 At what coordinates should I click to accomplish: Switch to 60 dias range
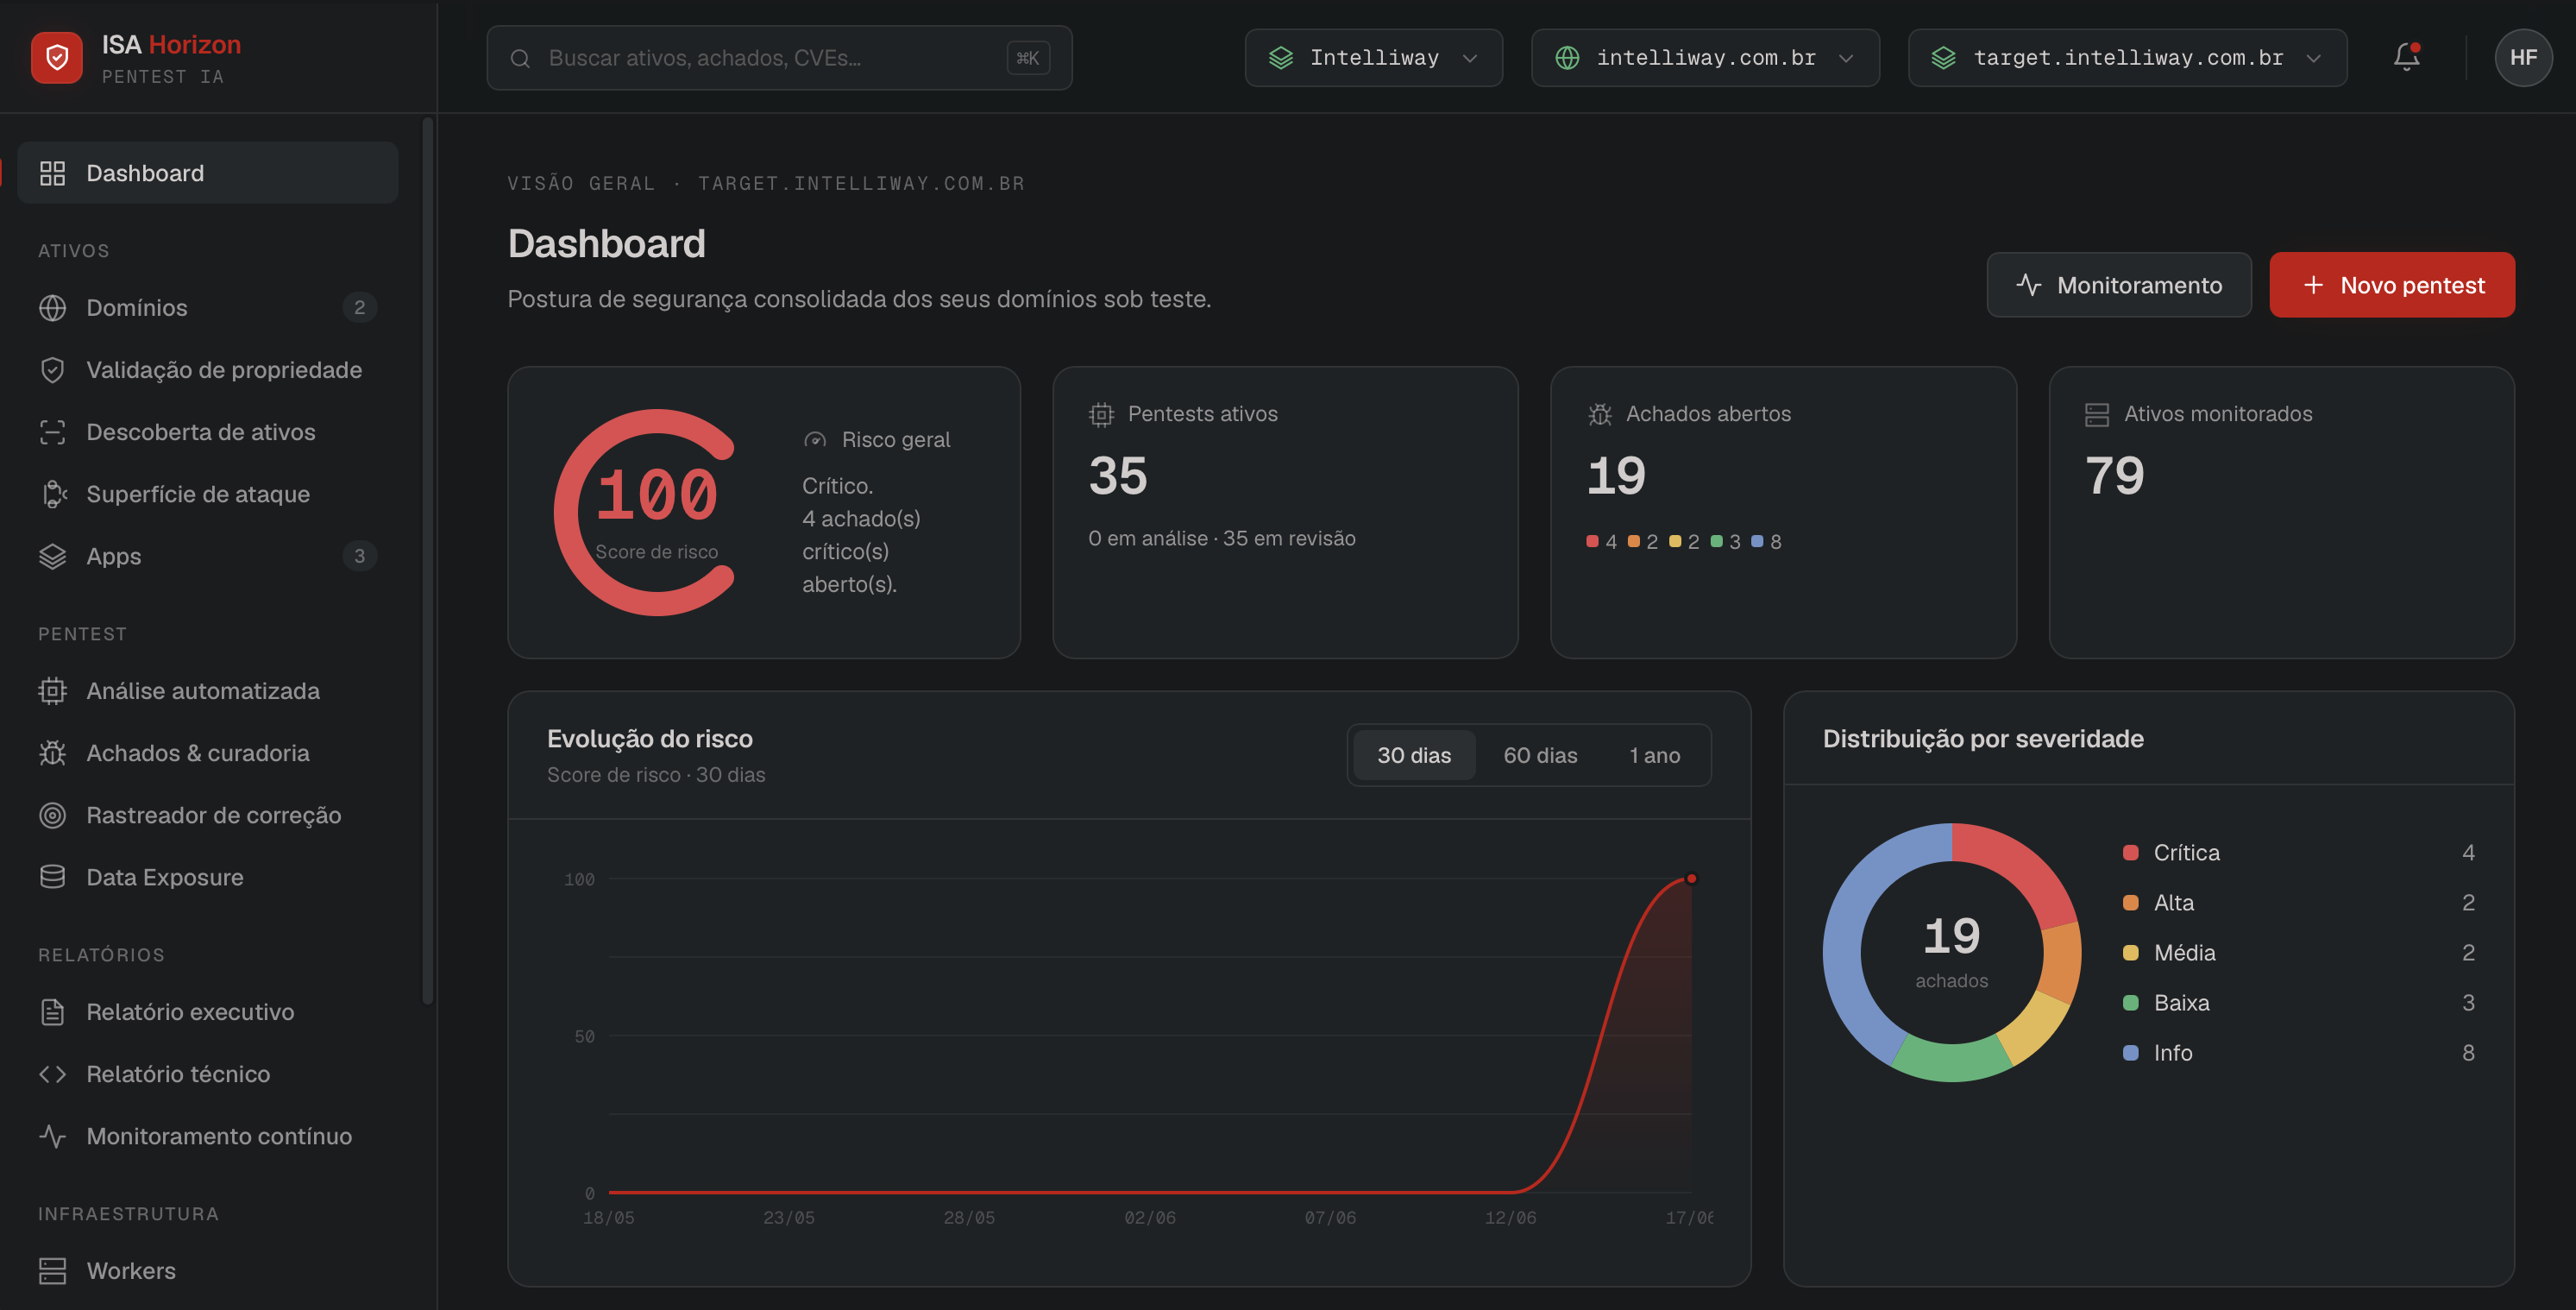pos(1540,755)
